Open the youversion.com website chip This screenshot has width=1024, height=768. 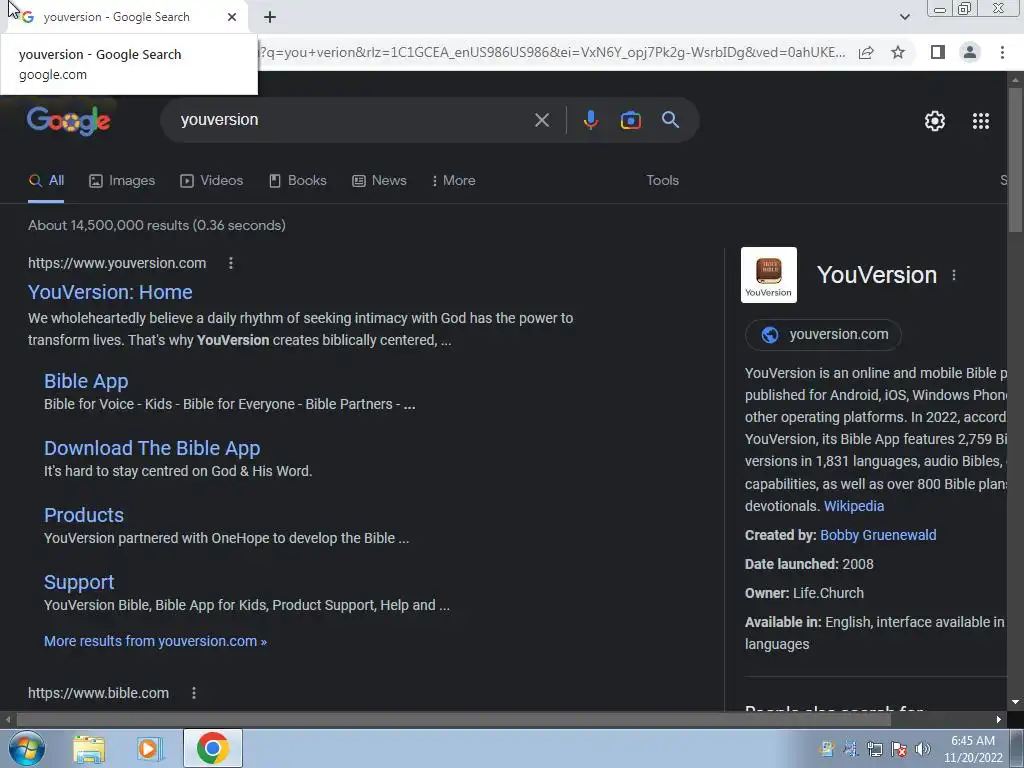click(824, 335)
